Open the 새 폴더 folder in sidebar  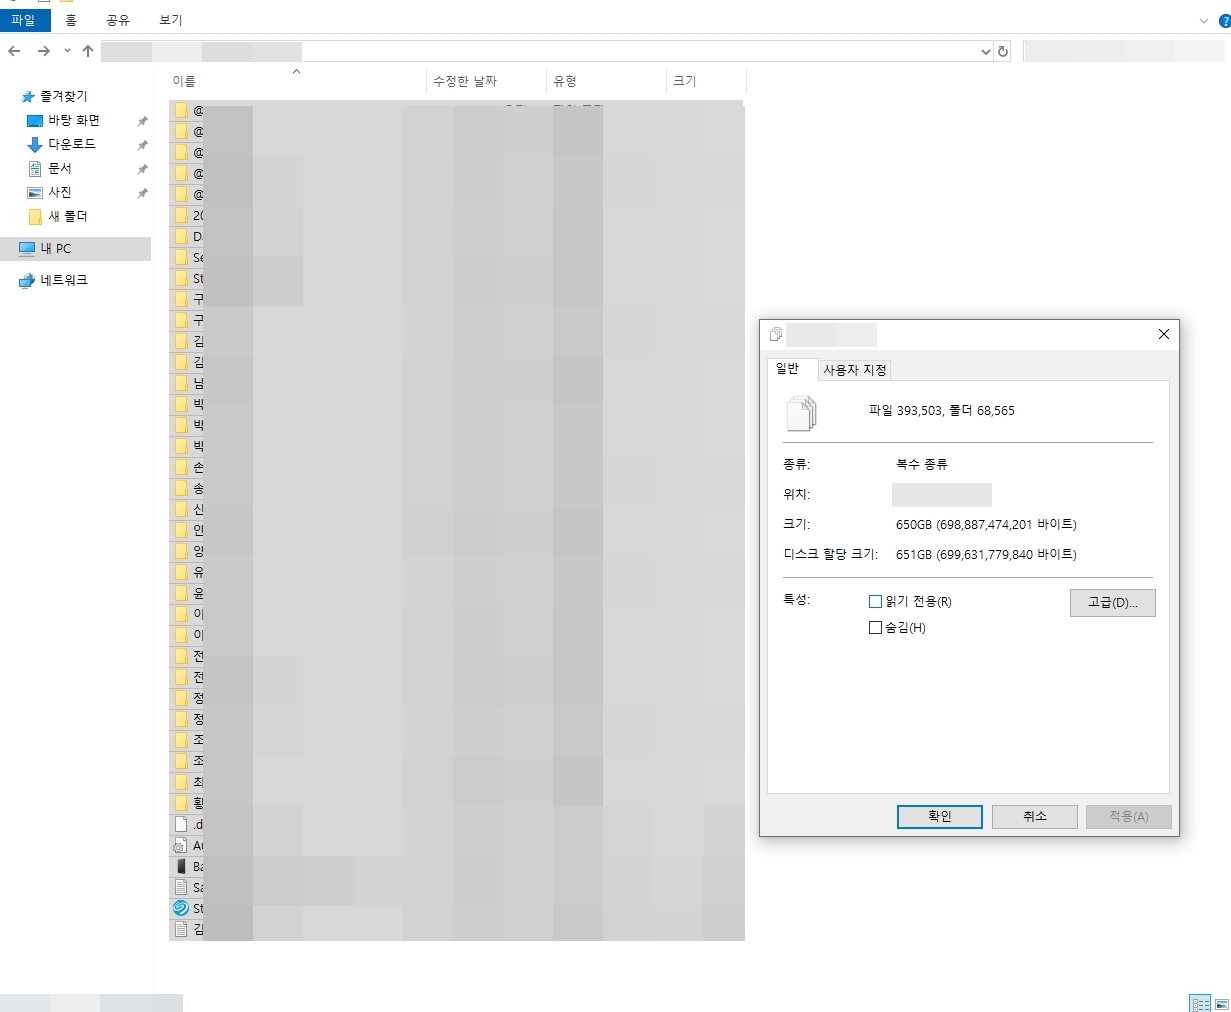pos(58,217)
